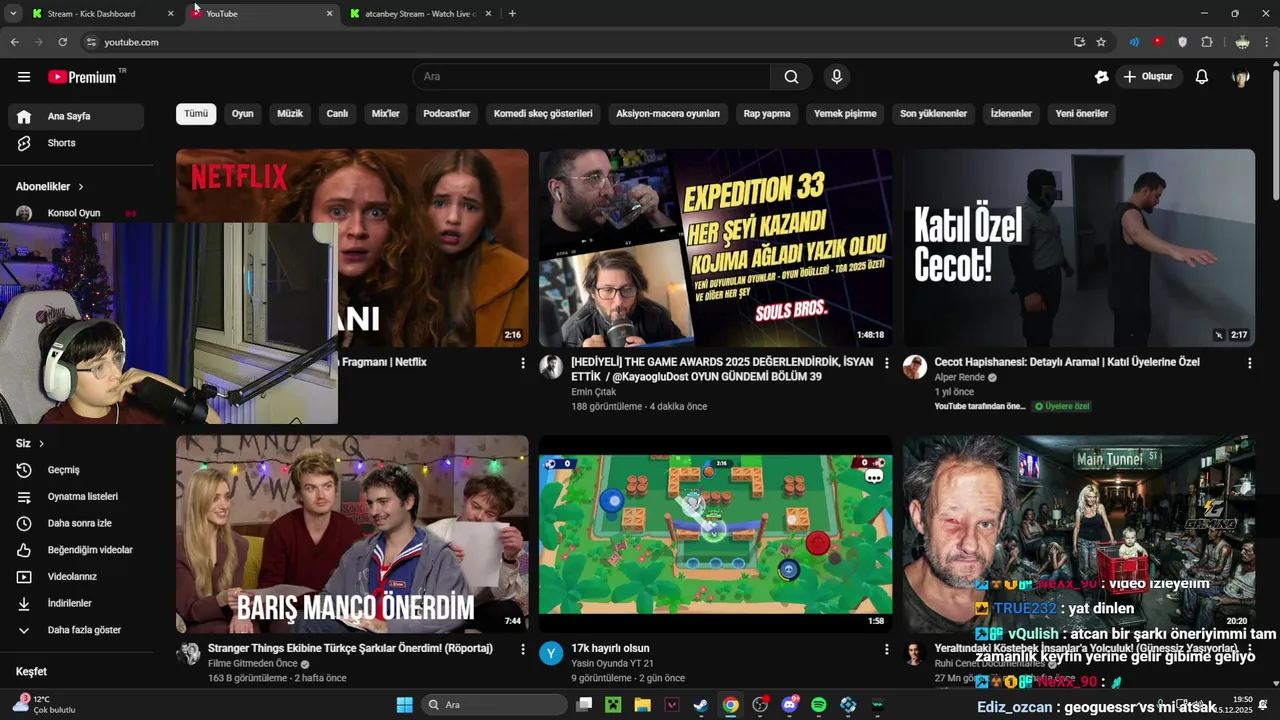Open Spotify from the taskbar
The image size is (1280, 720).
click(818, 705)
